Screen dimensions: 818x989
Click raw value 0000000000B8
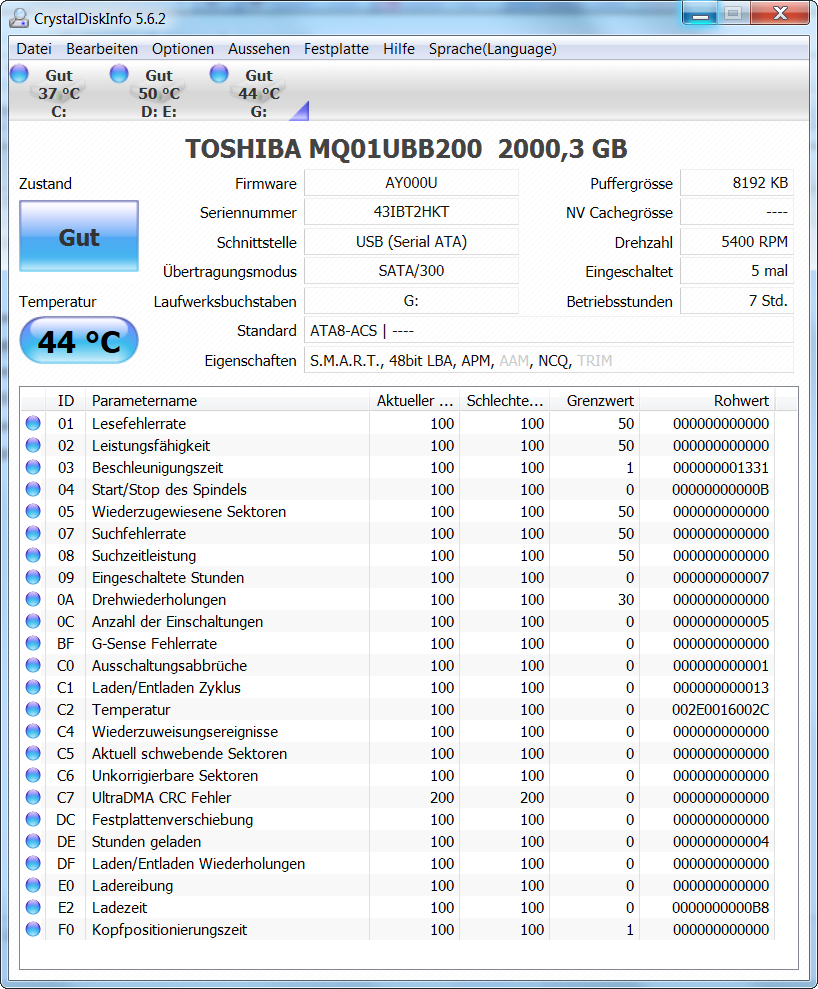tap(720, 908)
